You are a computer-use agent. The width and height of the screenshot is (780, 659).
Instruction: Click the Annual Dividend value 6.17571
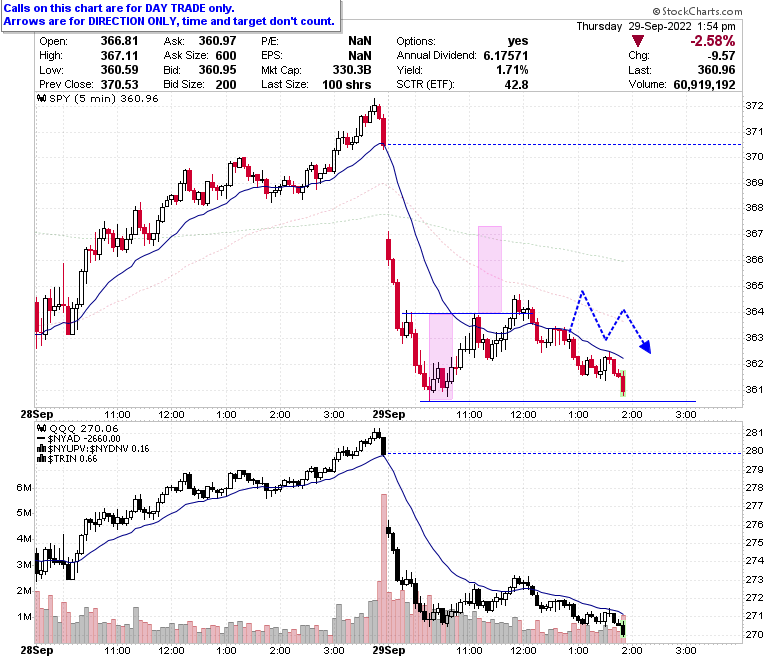(x=506, y=55)
